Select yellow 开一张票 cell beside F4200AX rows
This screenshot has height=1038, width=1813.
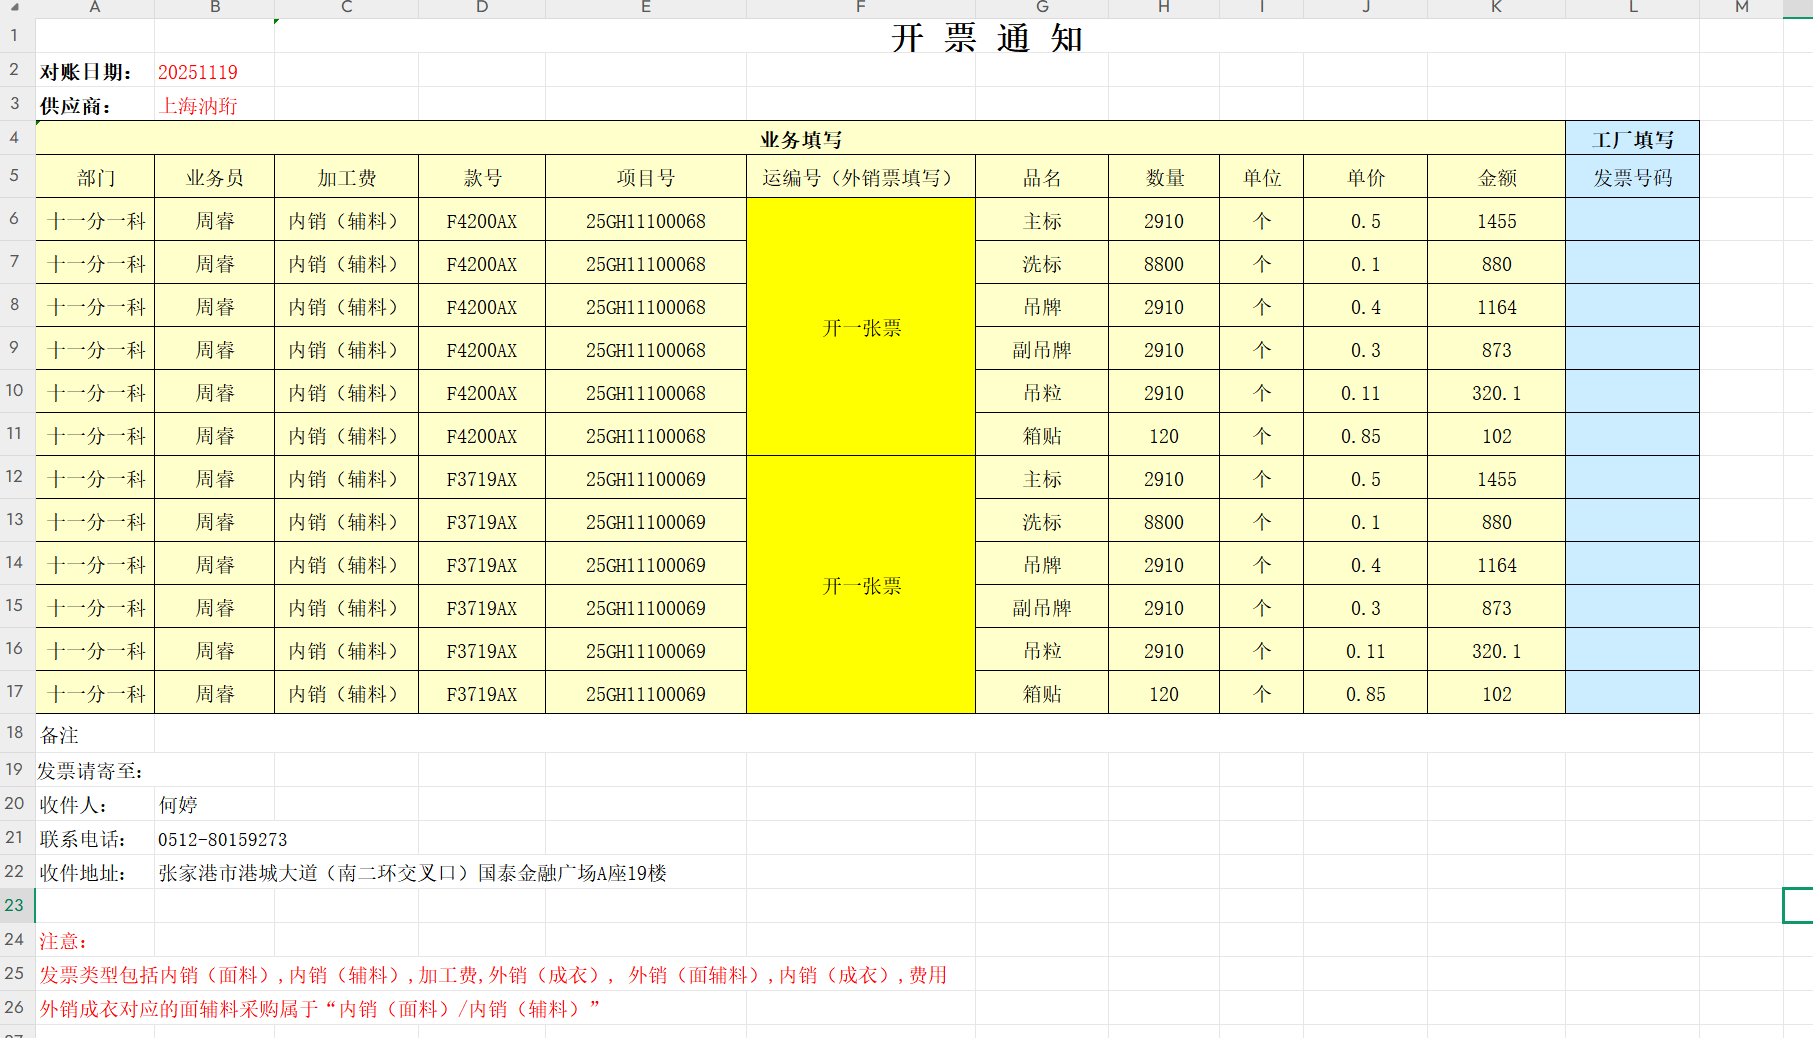tap(860, 328)
